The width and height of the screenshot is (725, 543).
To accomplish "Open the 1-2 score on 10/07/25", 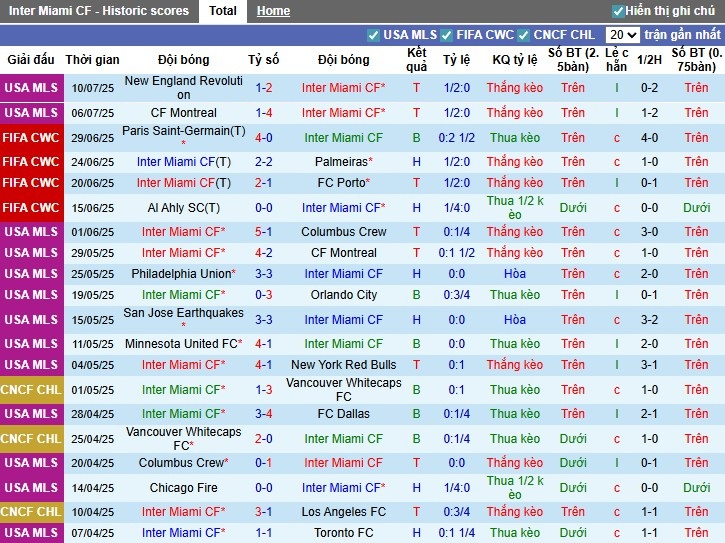I will click(264, 87).
